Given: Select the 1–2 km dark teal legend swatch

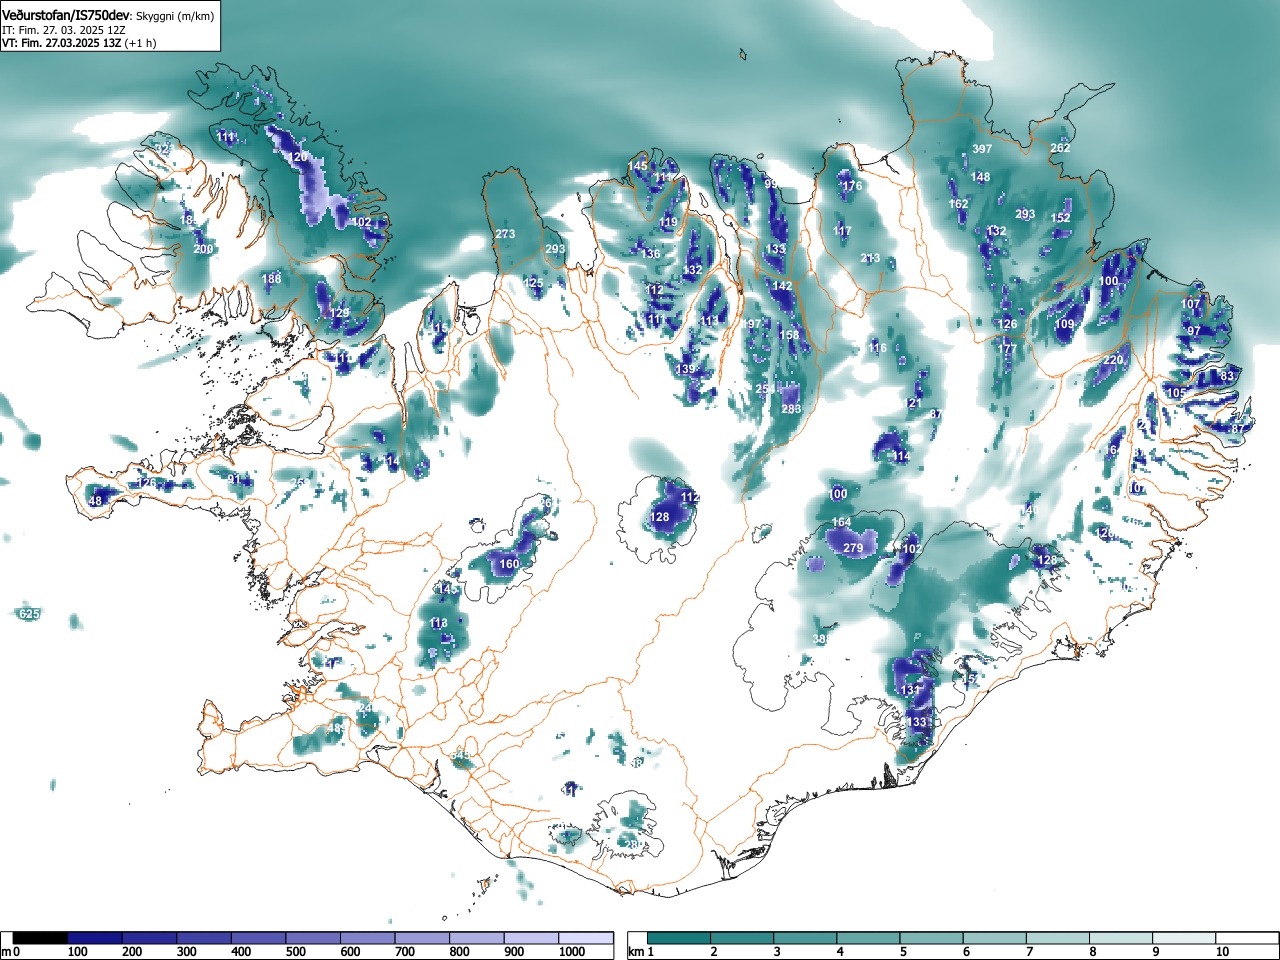Looking at the screenshot, I should [x=679, y=938].
